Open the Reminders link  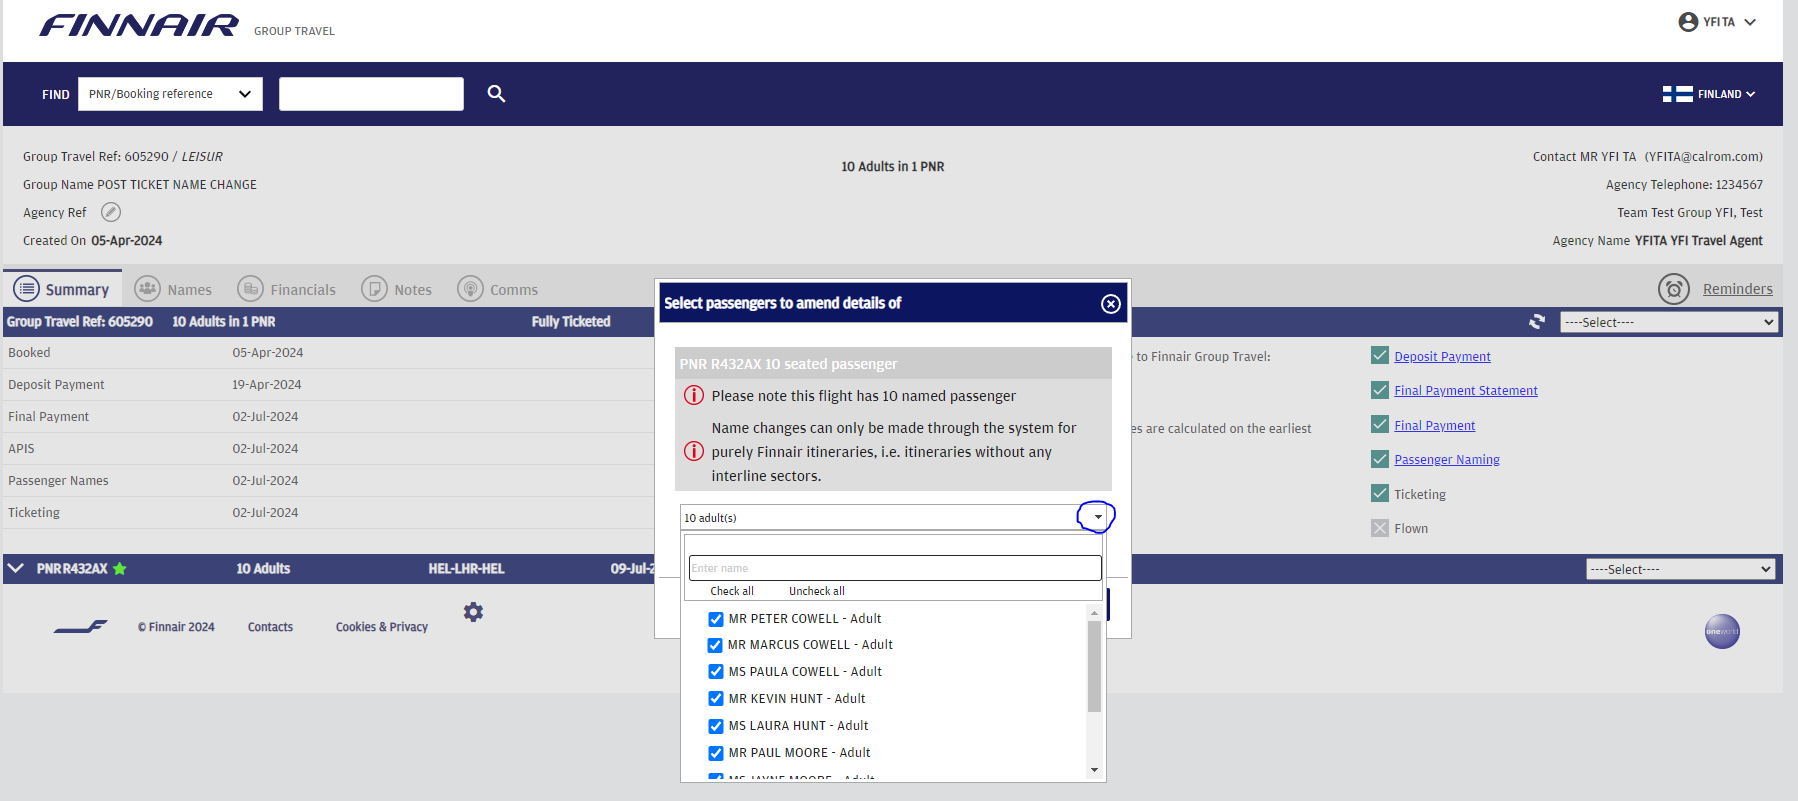(x=1737, y=289)
